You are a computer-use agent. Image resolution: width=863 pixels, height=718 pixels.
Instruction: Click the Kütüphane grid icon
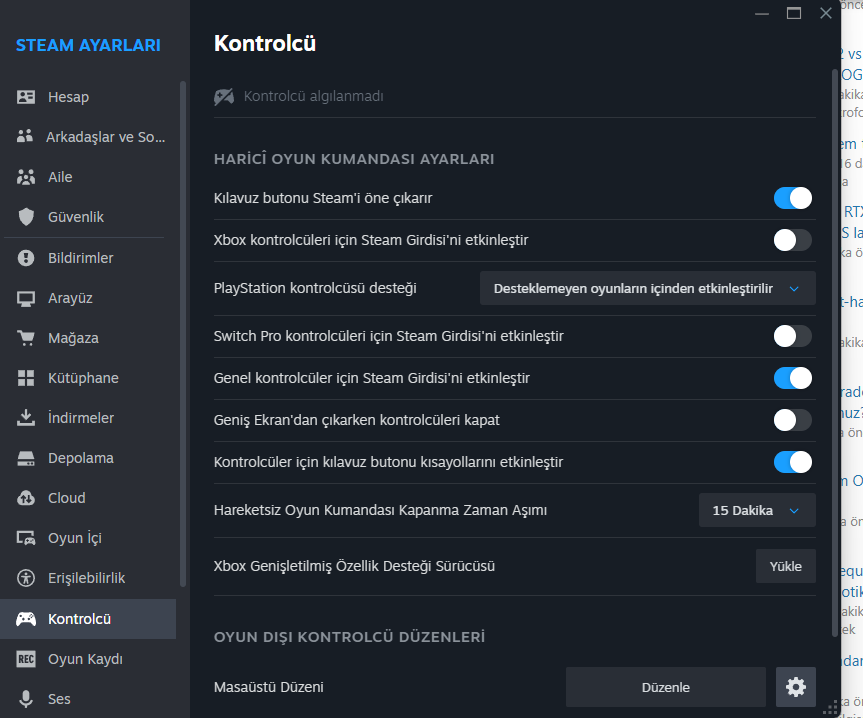point(26,378)
